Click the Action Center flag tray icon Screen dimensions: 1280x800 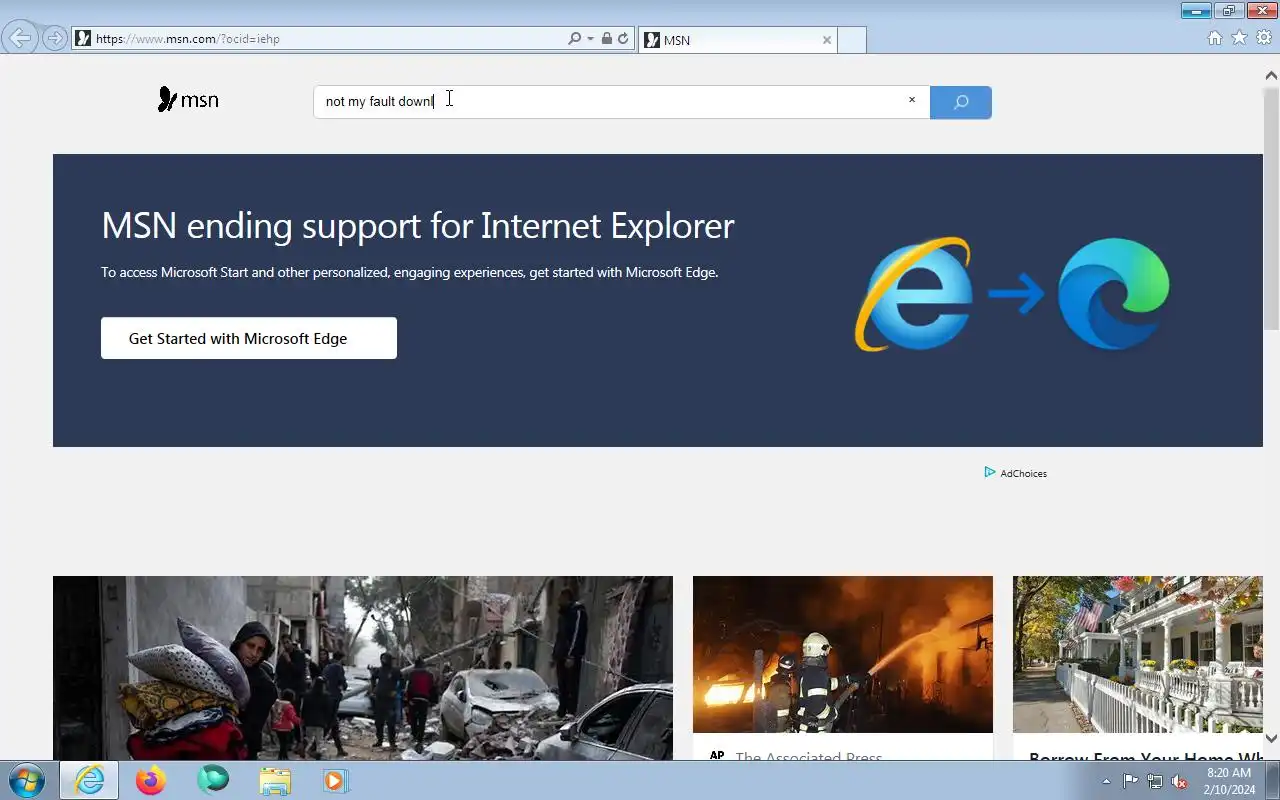pos(1130,781)
